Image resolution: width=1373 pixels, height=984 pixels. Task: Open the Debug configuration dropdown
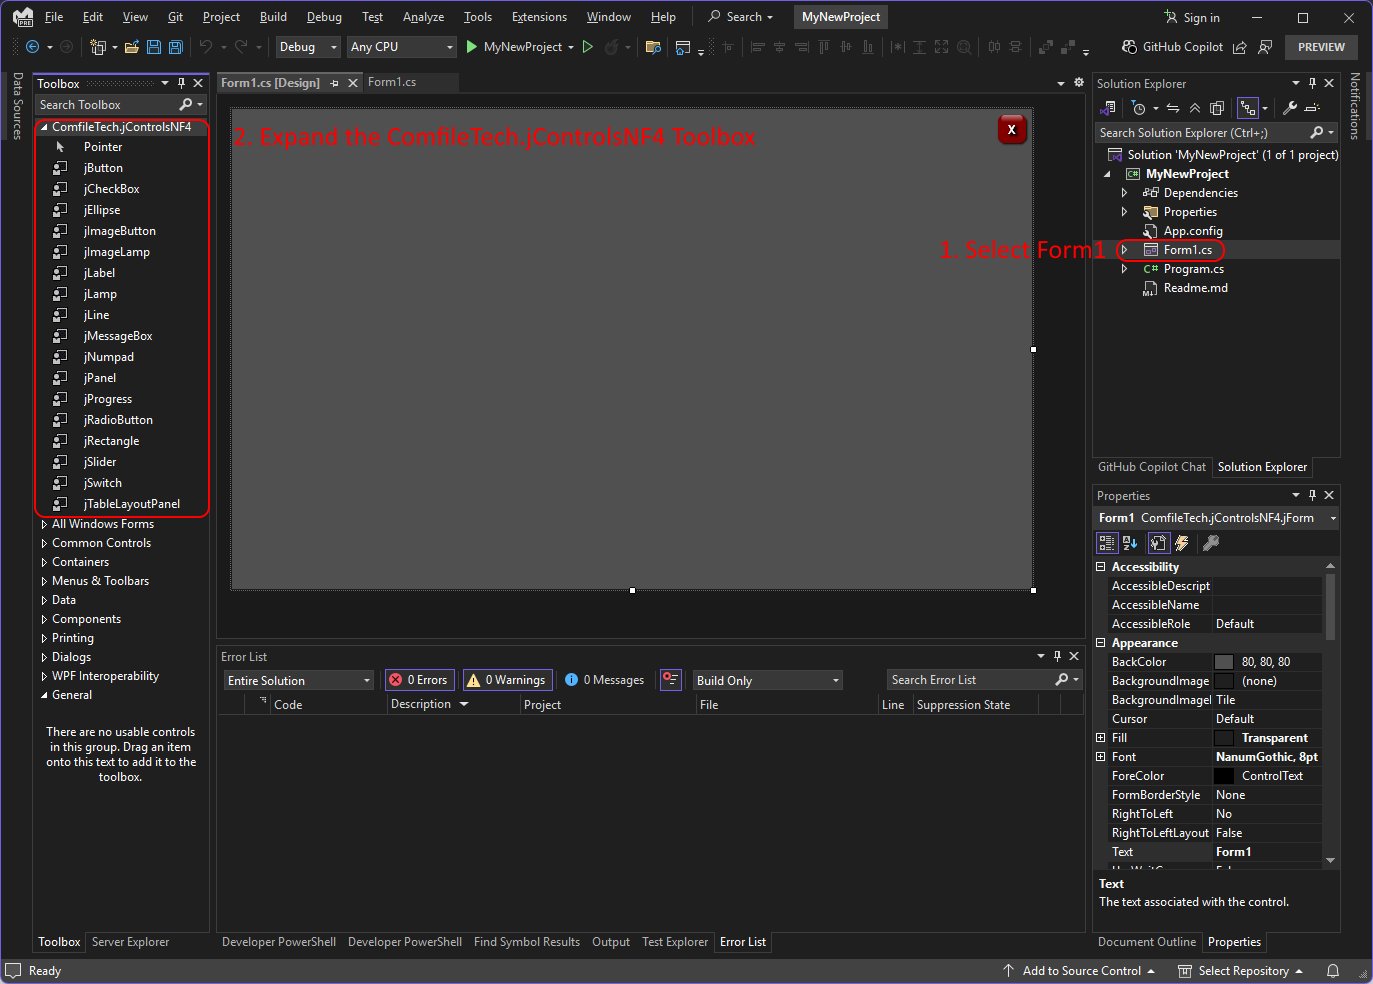pos(308,47)
